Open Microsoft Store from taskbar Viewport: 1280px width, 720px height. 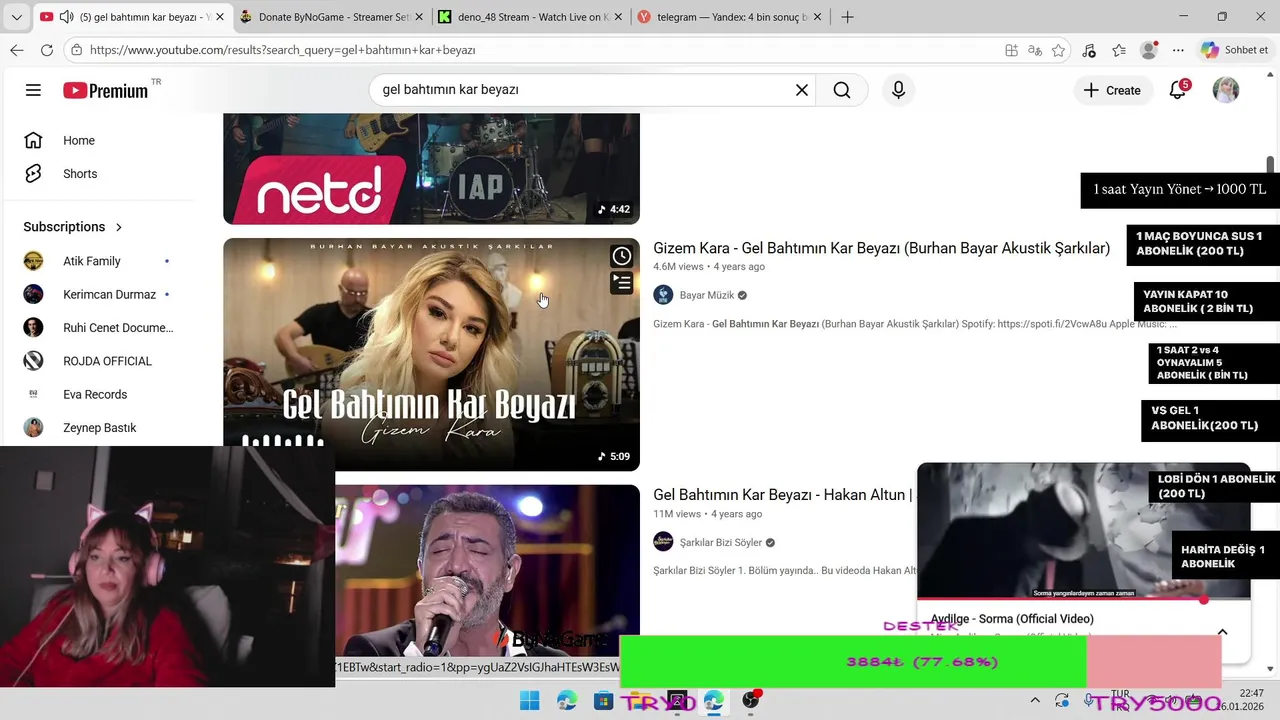[603, 701]
